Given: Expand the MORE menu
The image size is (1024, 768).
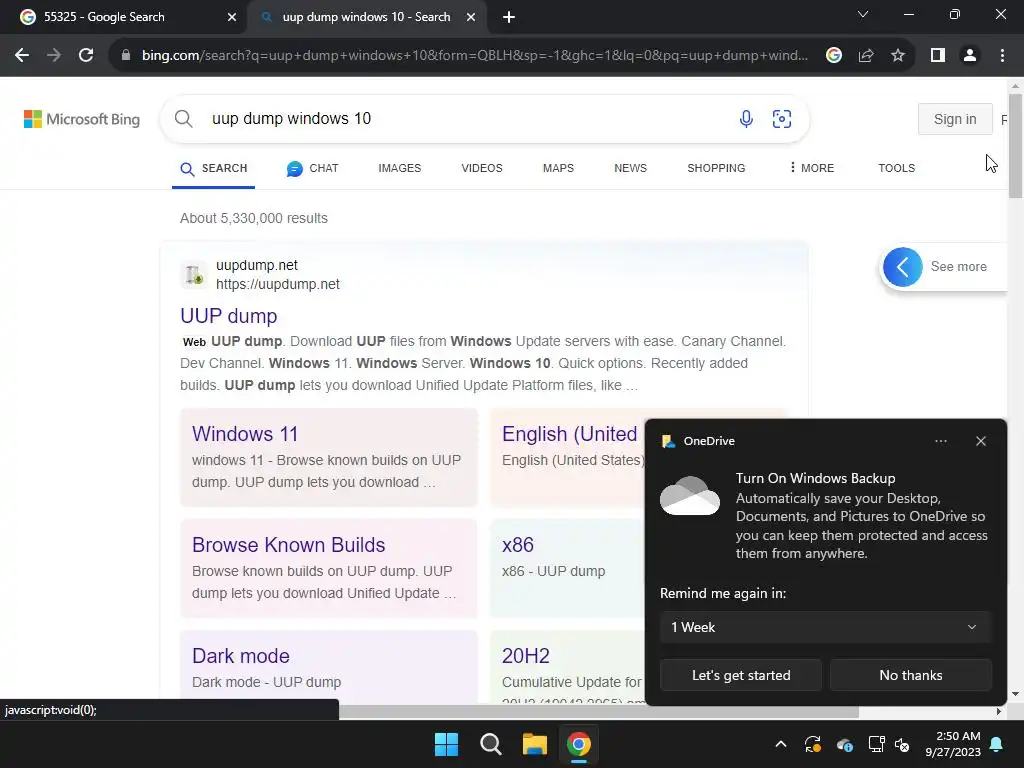Looking at the screenshot, I should [811, 168].
